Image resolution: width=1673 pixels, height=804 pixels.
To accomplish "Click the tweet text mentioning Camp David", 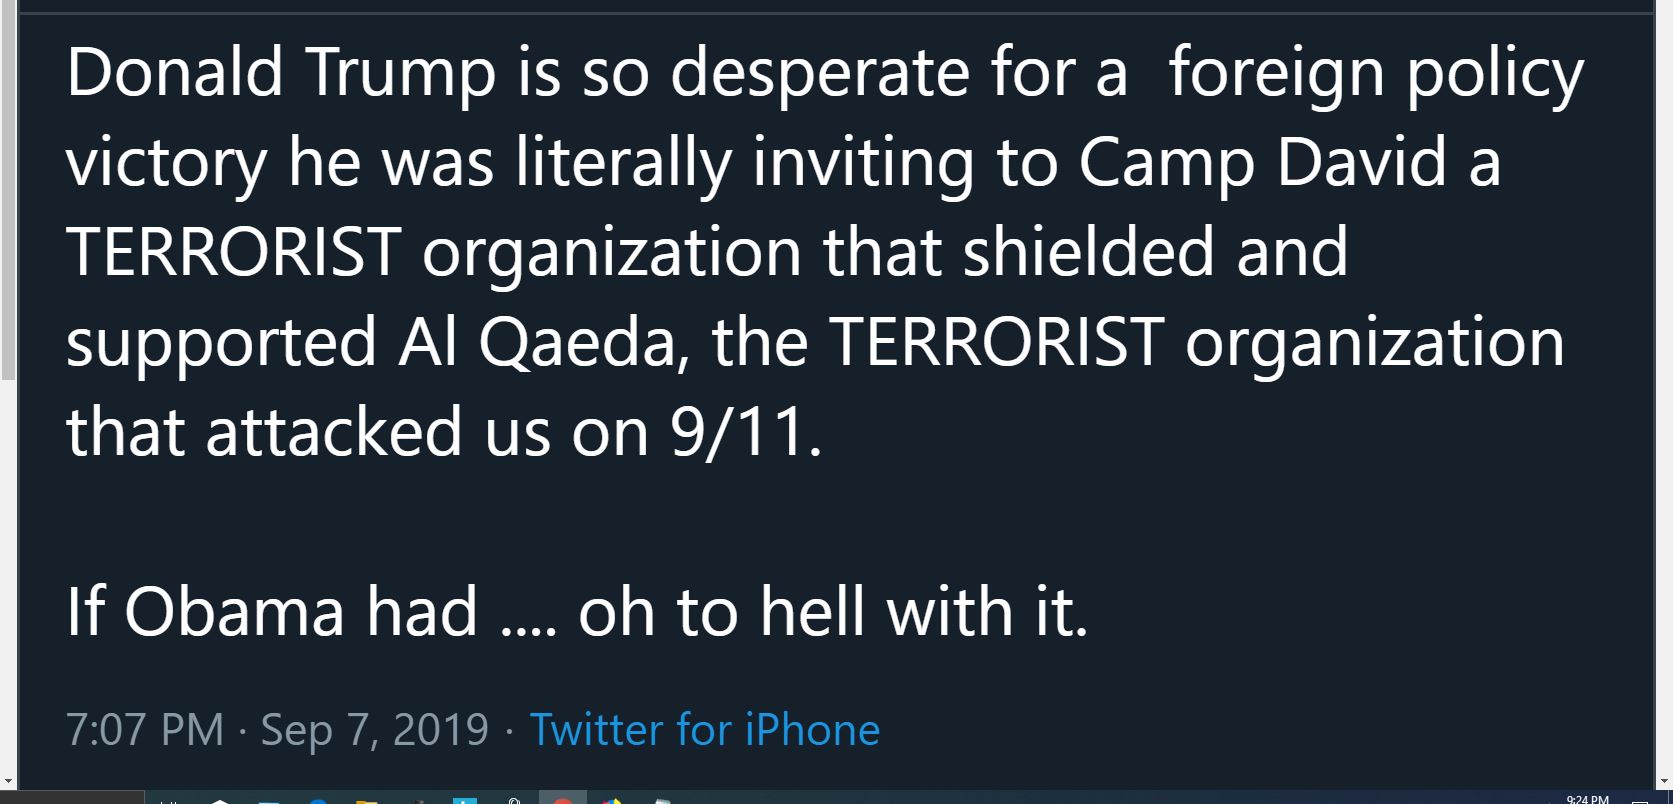I will click(783, 162).
